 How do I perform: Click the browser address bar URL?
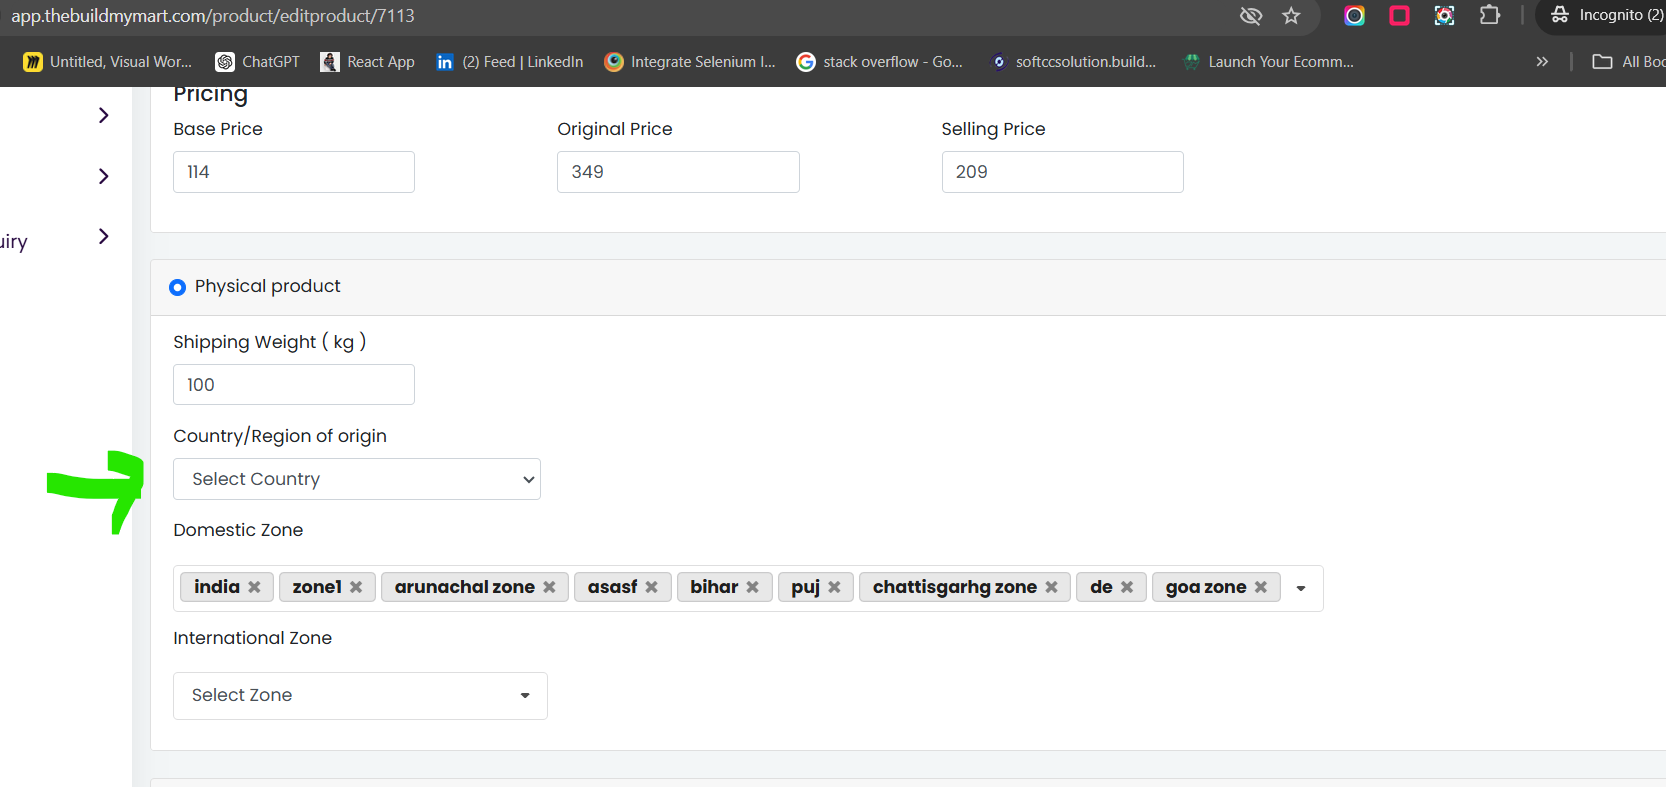213,16
